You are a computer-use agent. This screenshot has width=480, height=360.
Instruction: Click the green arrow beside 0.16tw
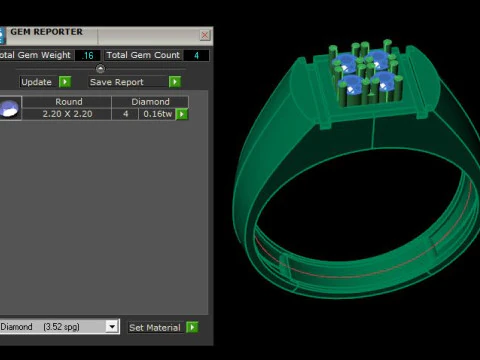click(x=182, y=114)
